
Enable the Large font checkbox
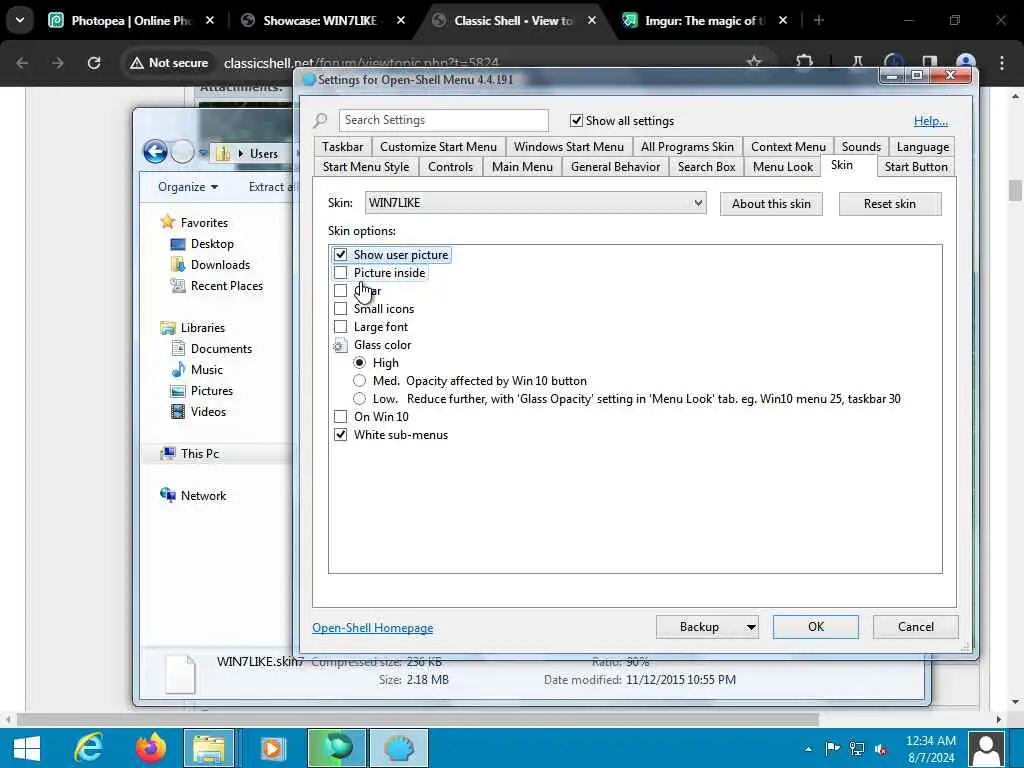point(340,327)
